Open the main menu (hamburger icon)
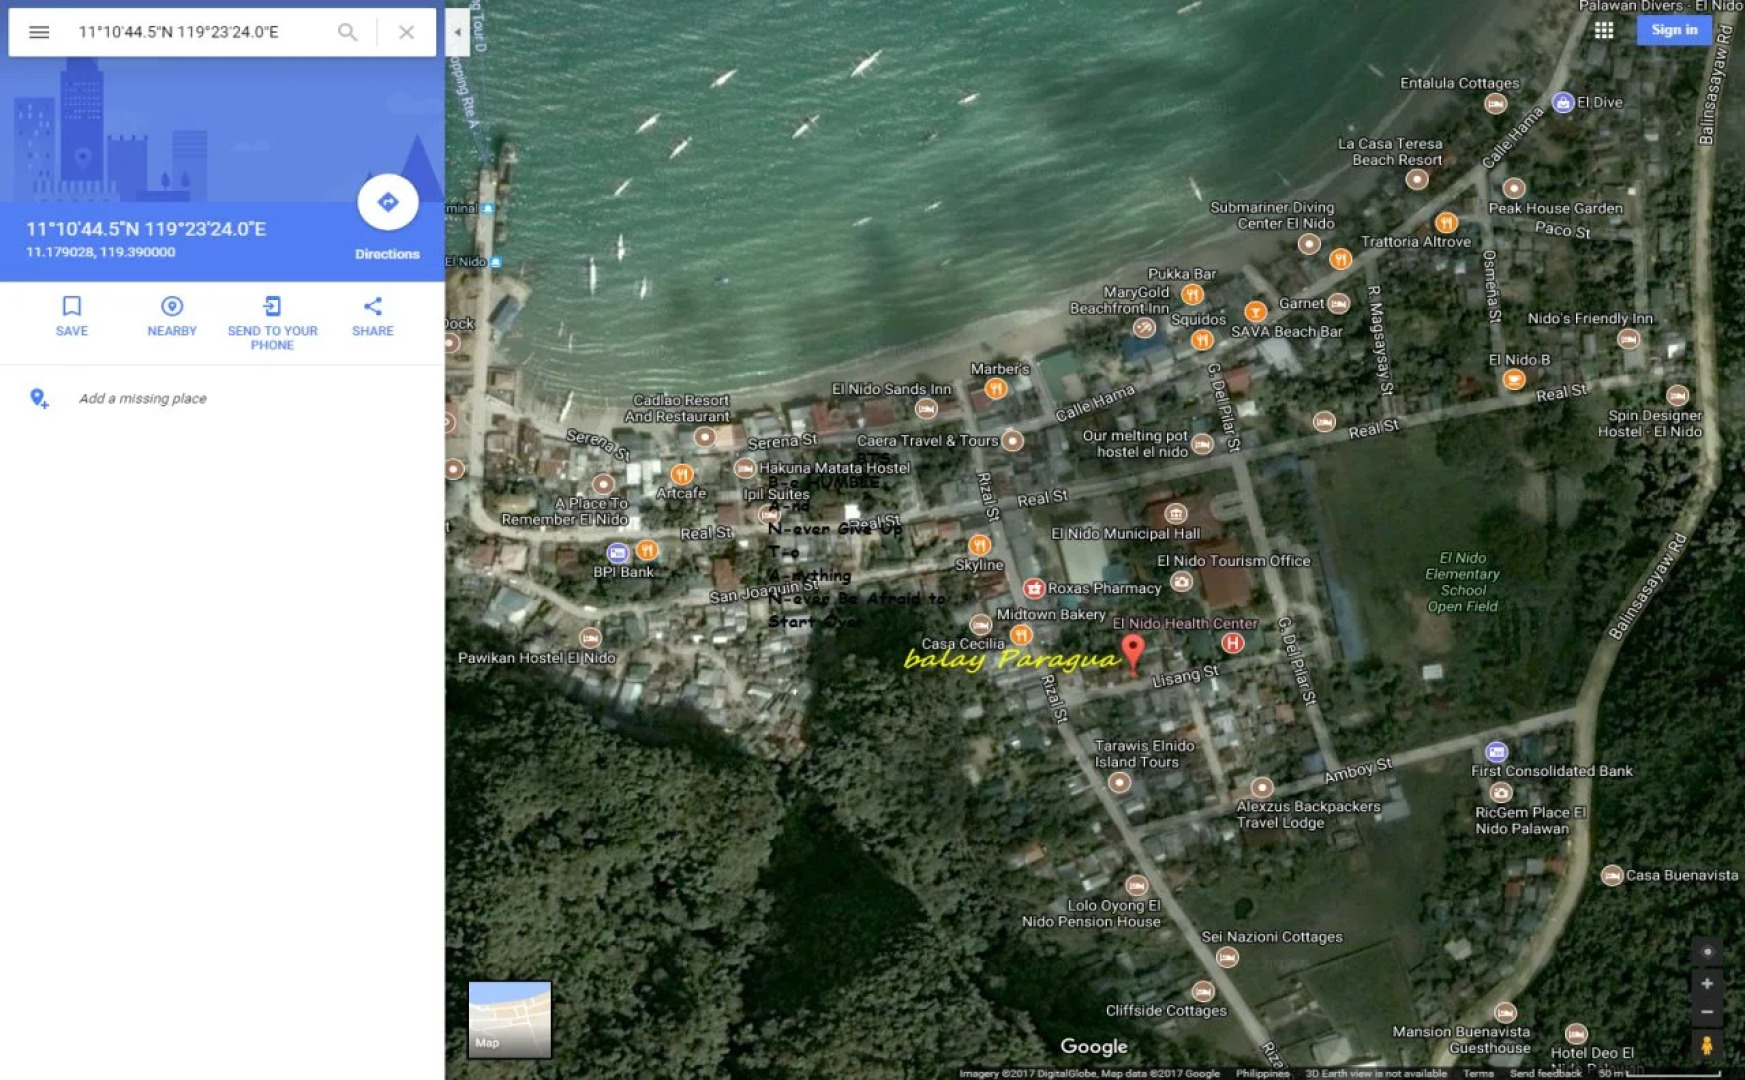The height and width of the screenshot is (1080, 1745). (38, 32)
